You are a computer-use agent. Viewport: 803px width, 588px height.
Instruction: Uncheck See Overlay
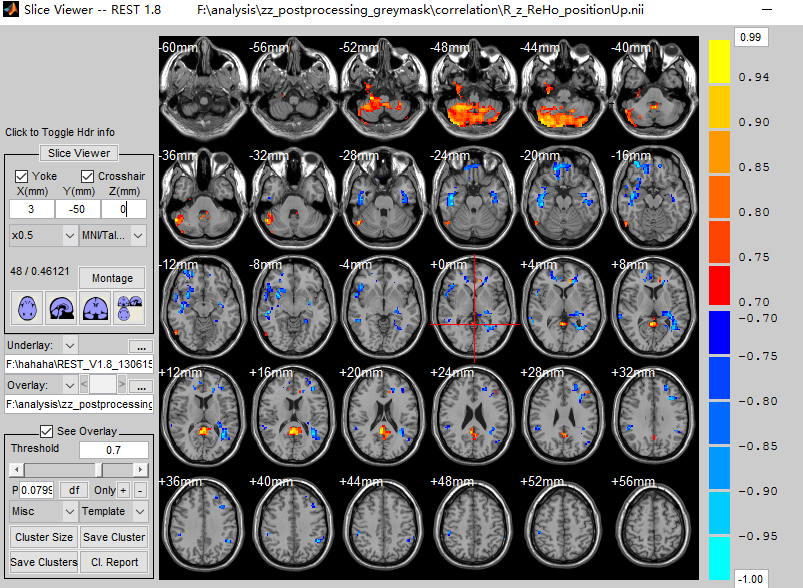click(46, 431)
